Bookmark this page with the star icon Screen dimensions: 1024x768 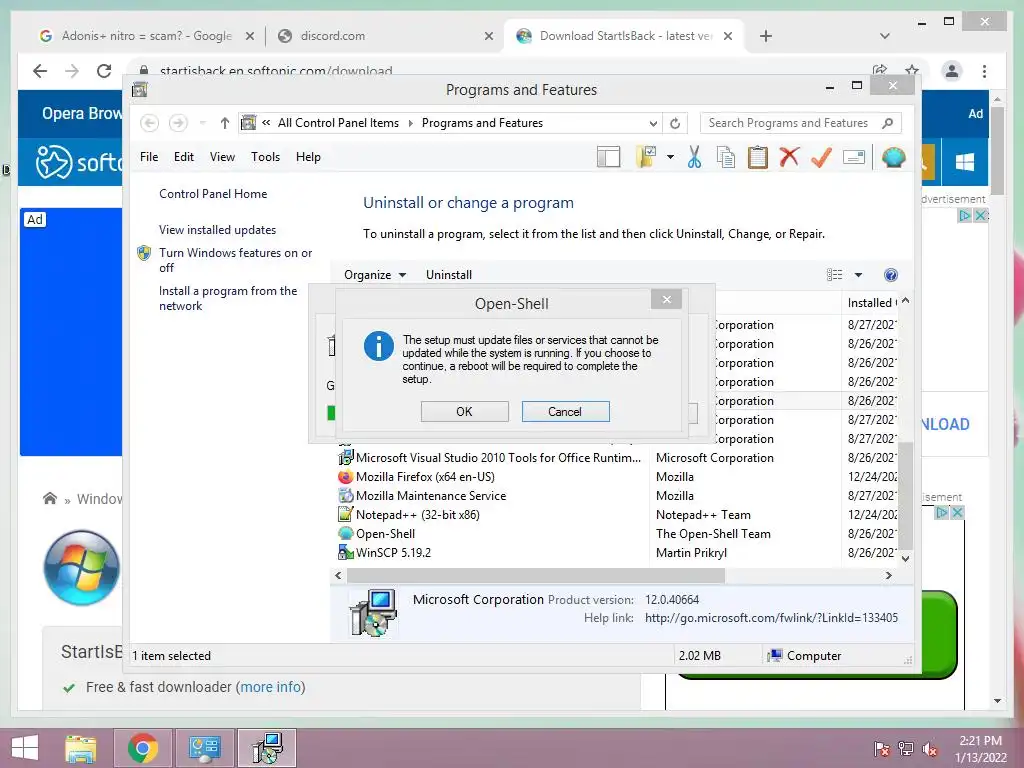[x=912, y=70]
